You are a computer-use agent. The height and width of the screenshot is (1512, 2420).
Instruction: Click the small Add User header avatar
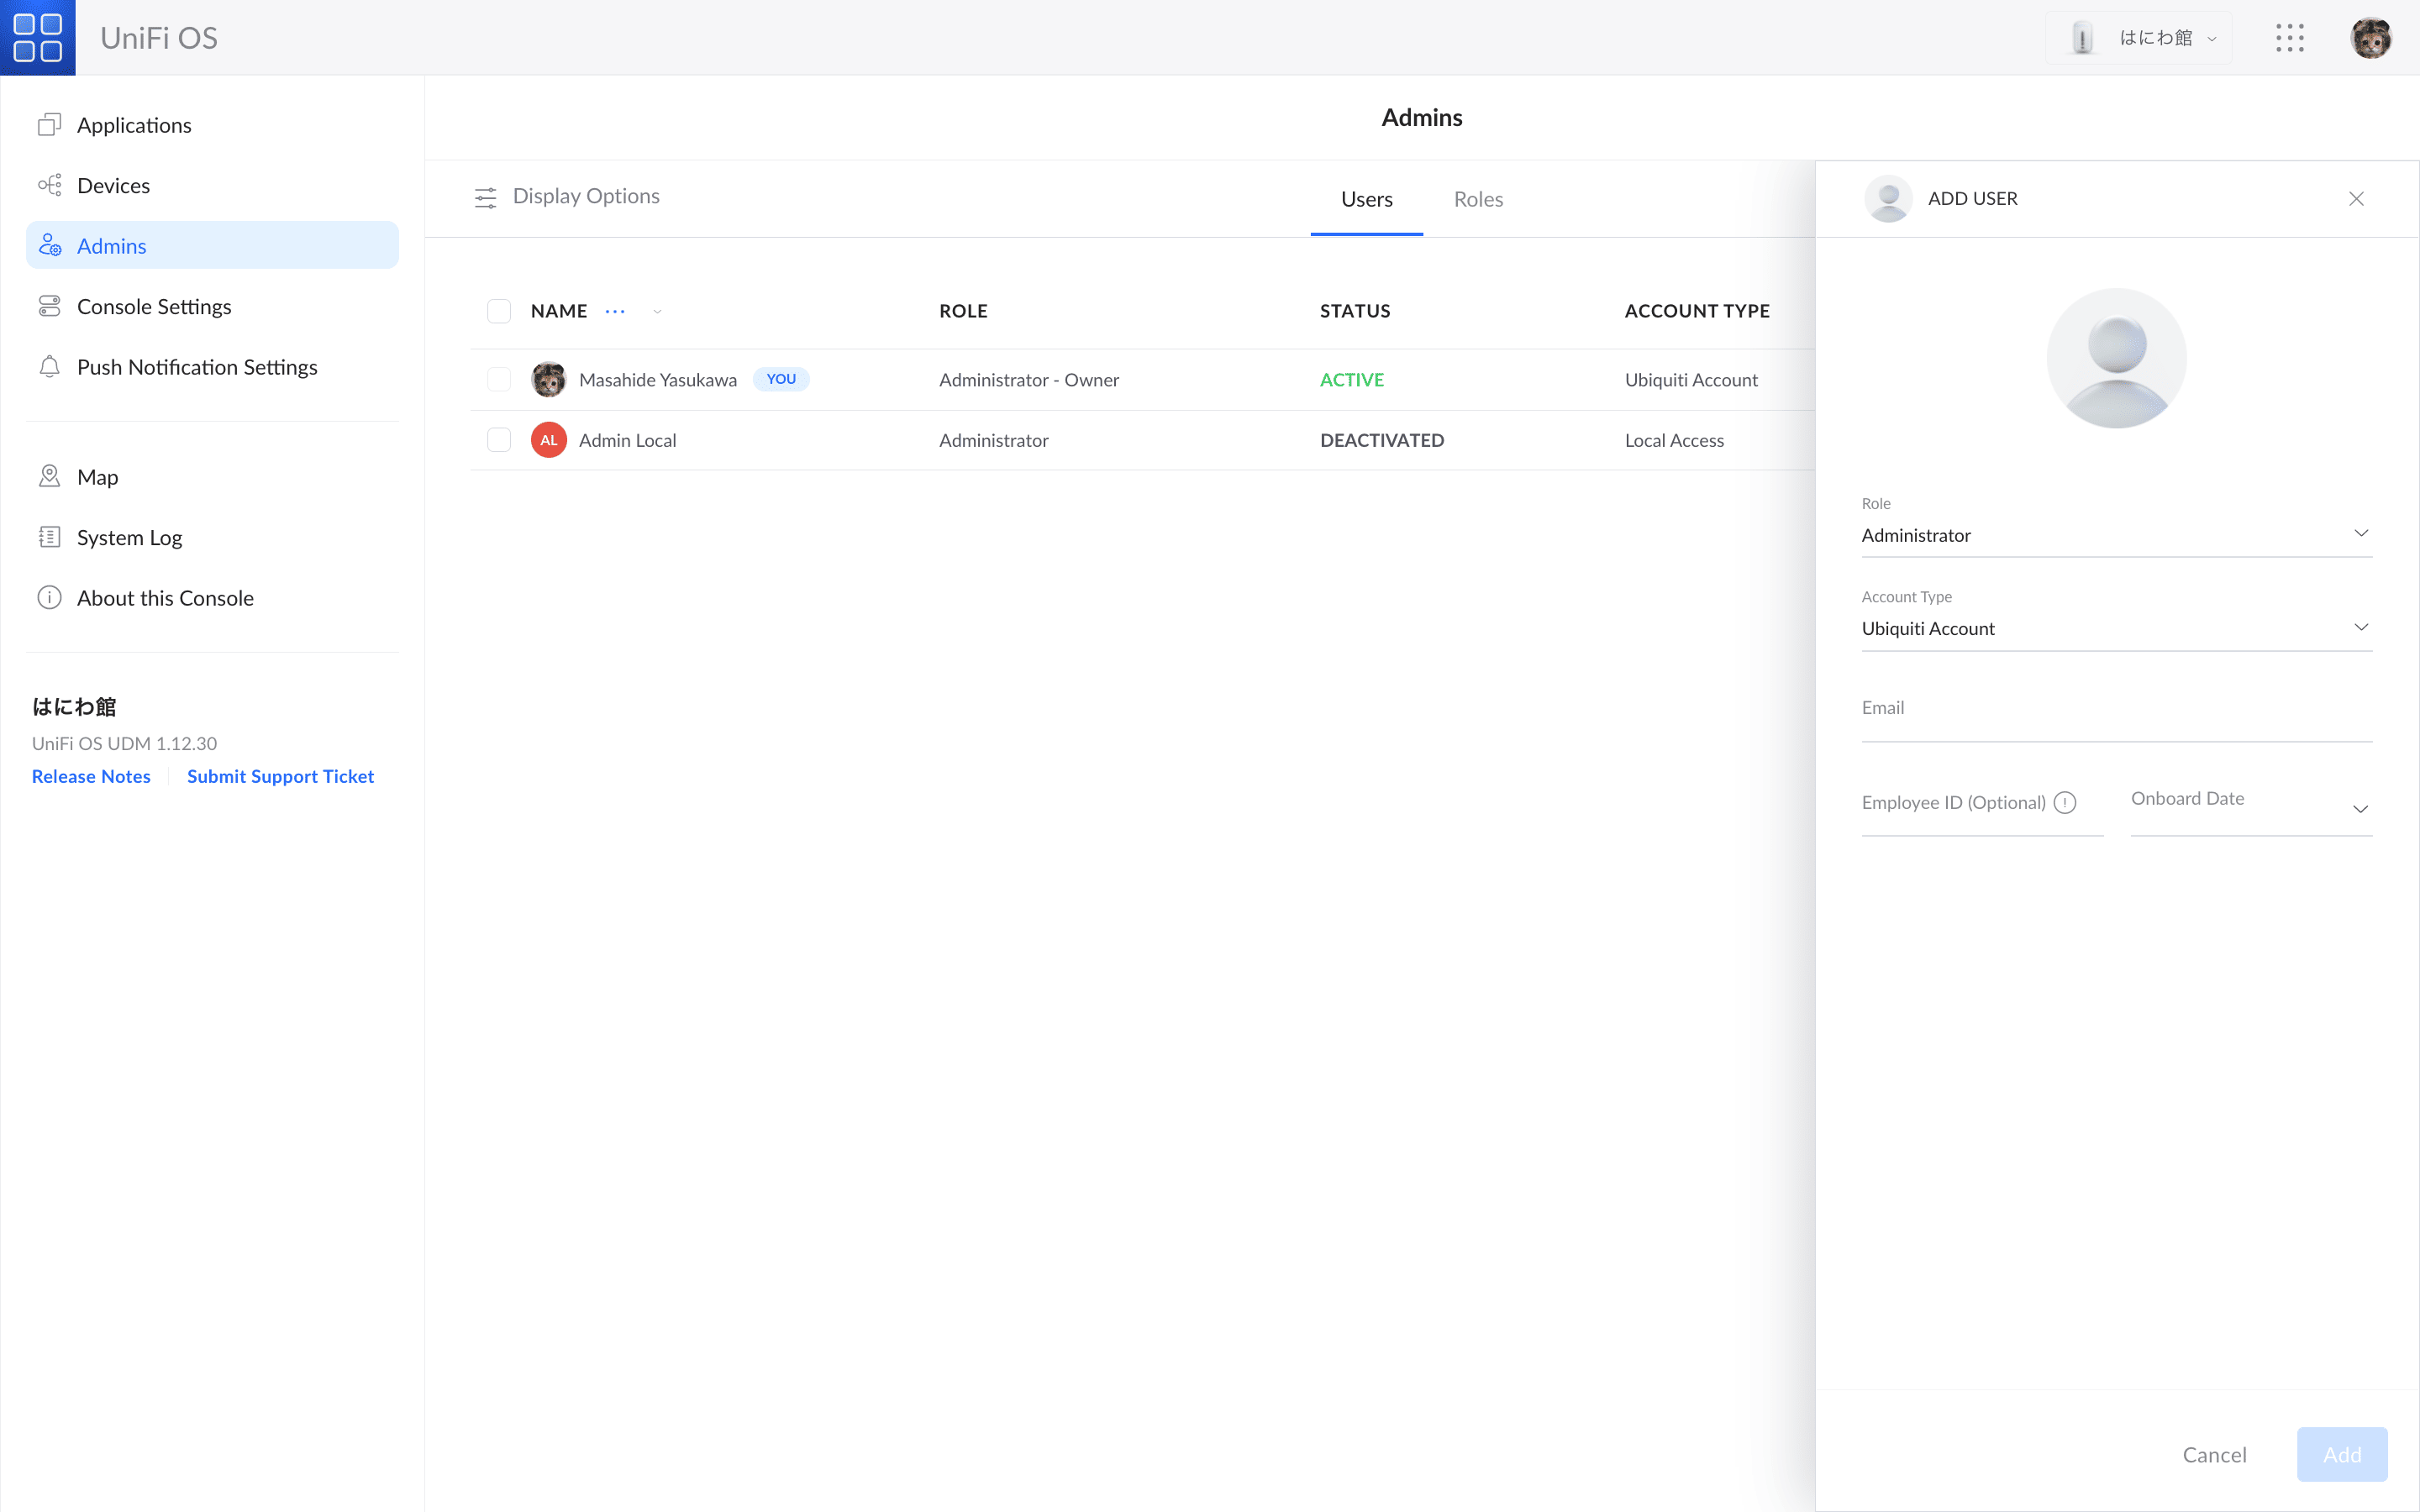coord(1888,198)
